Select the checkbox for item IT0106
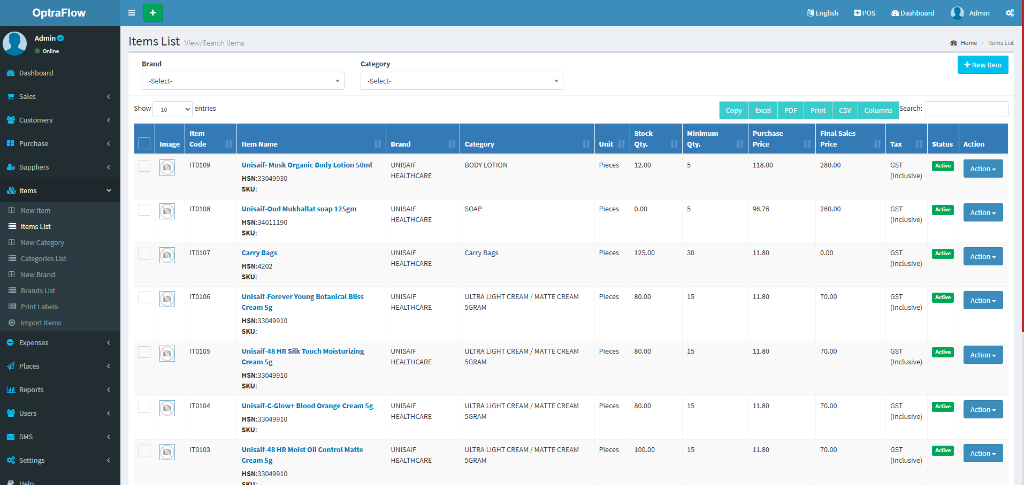 pos(144,297)
